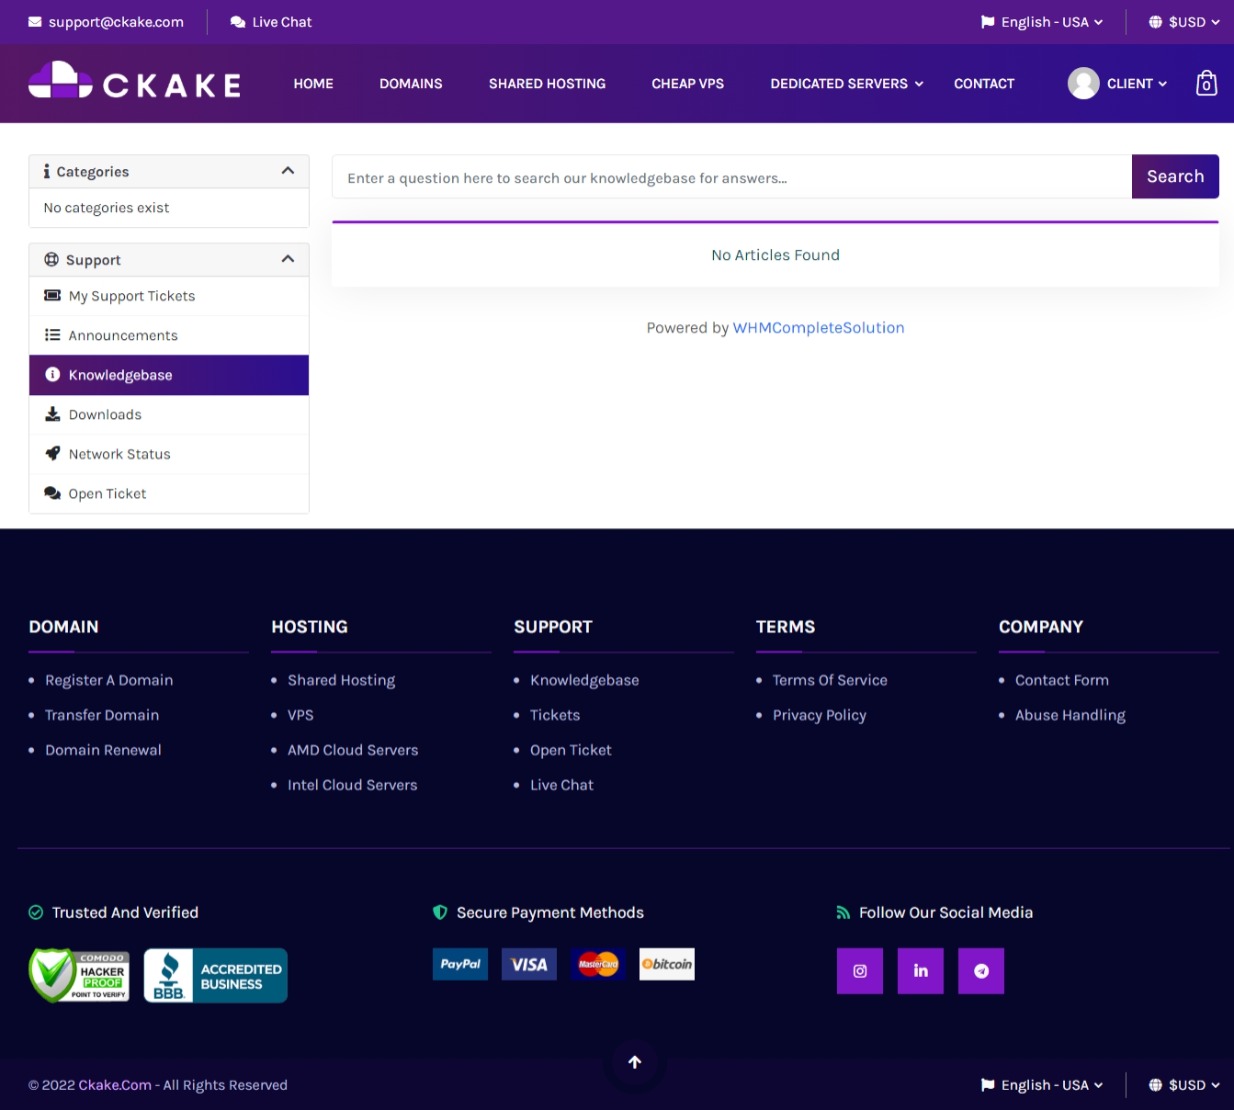Screen dimensions: 1234x1110
Task: Click the scroll-to-top arrow button
Action: (x=634, y=1062)
